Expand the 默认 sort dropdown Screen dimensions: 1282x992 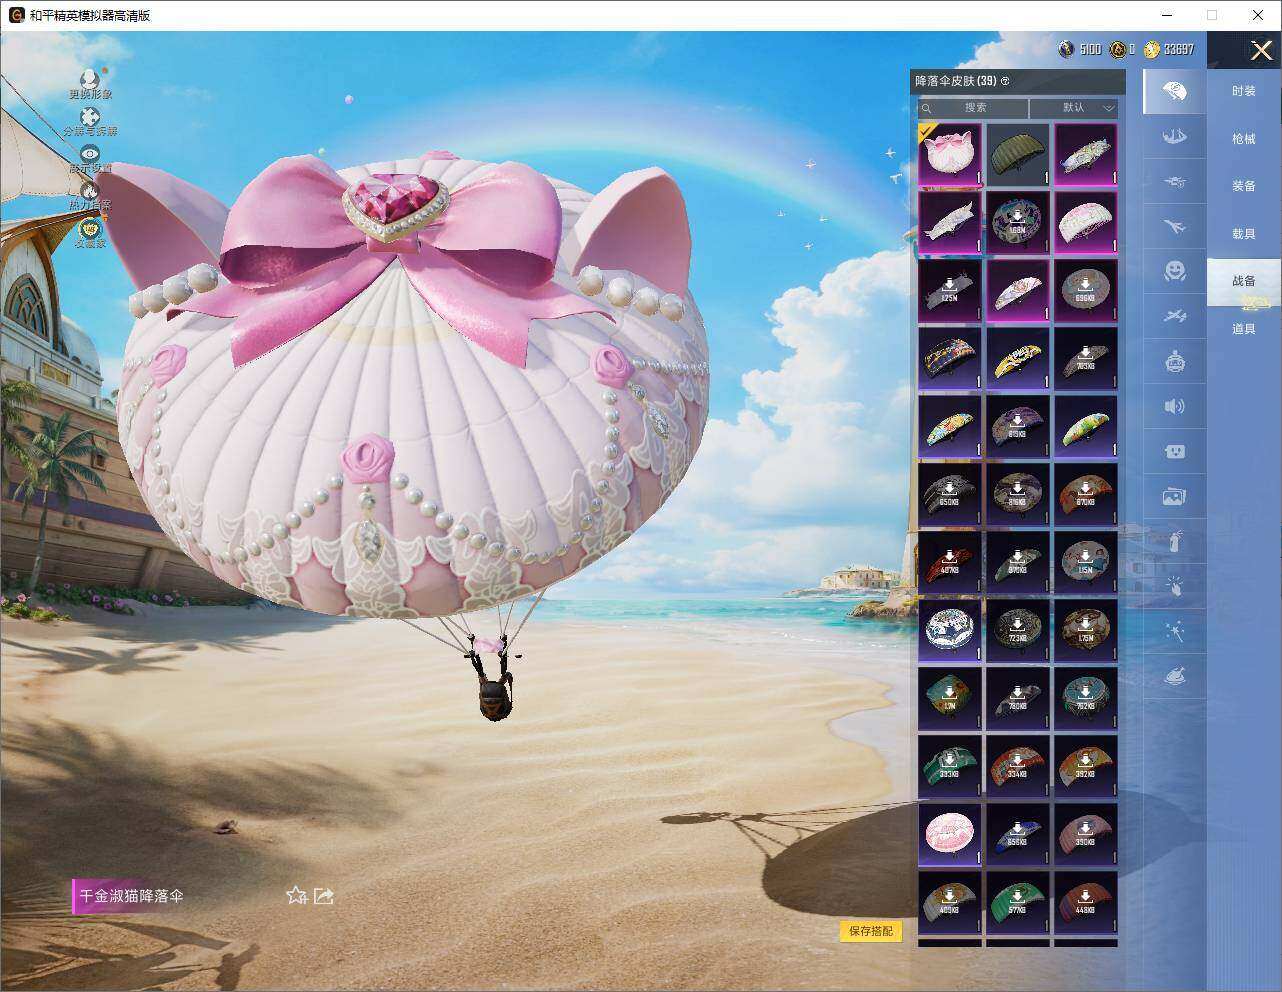pyautogui.click(x=1074, y=108)
